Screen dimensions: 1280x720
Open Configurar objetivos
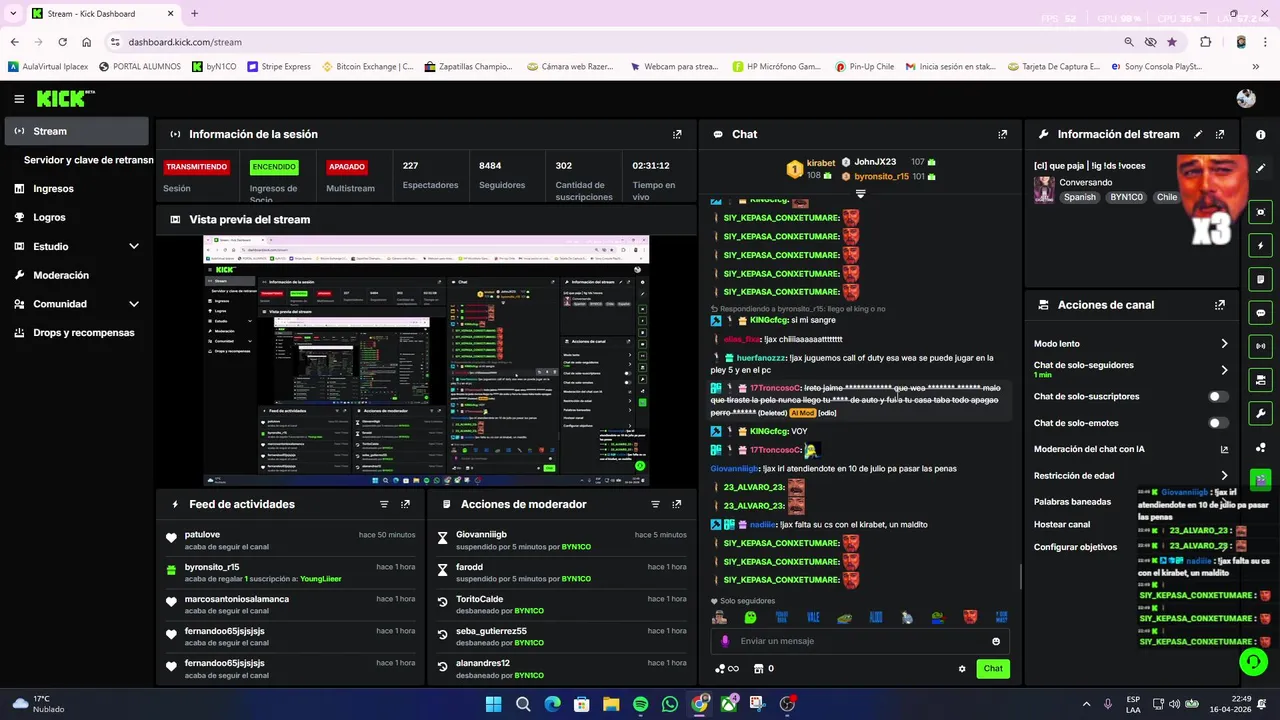[x=1075, y=547]
